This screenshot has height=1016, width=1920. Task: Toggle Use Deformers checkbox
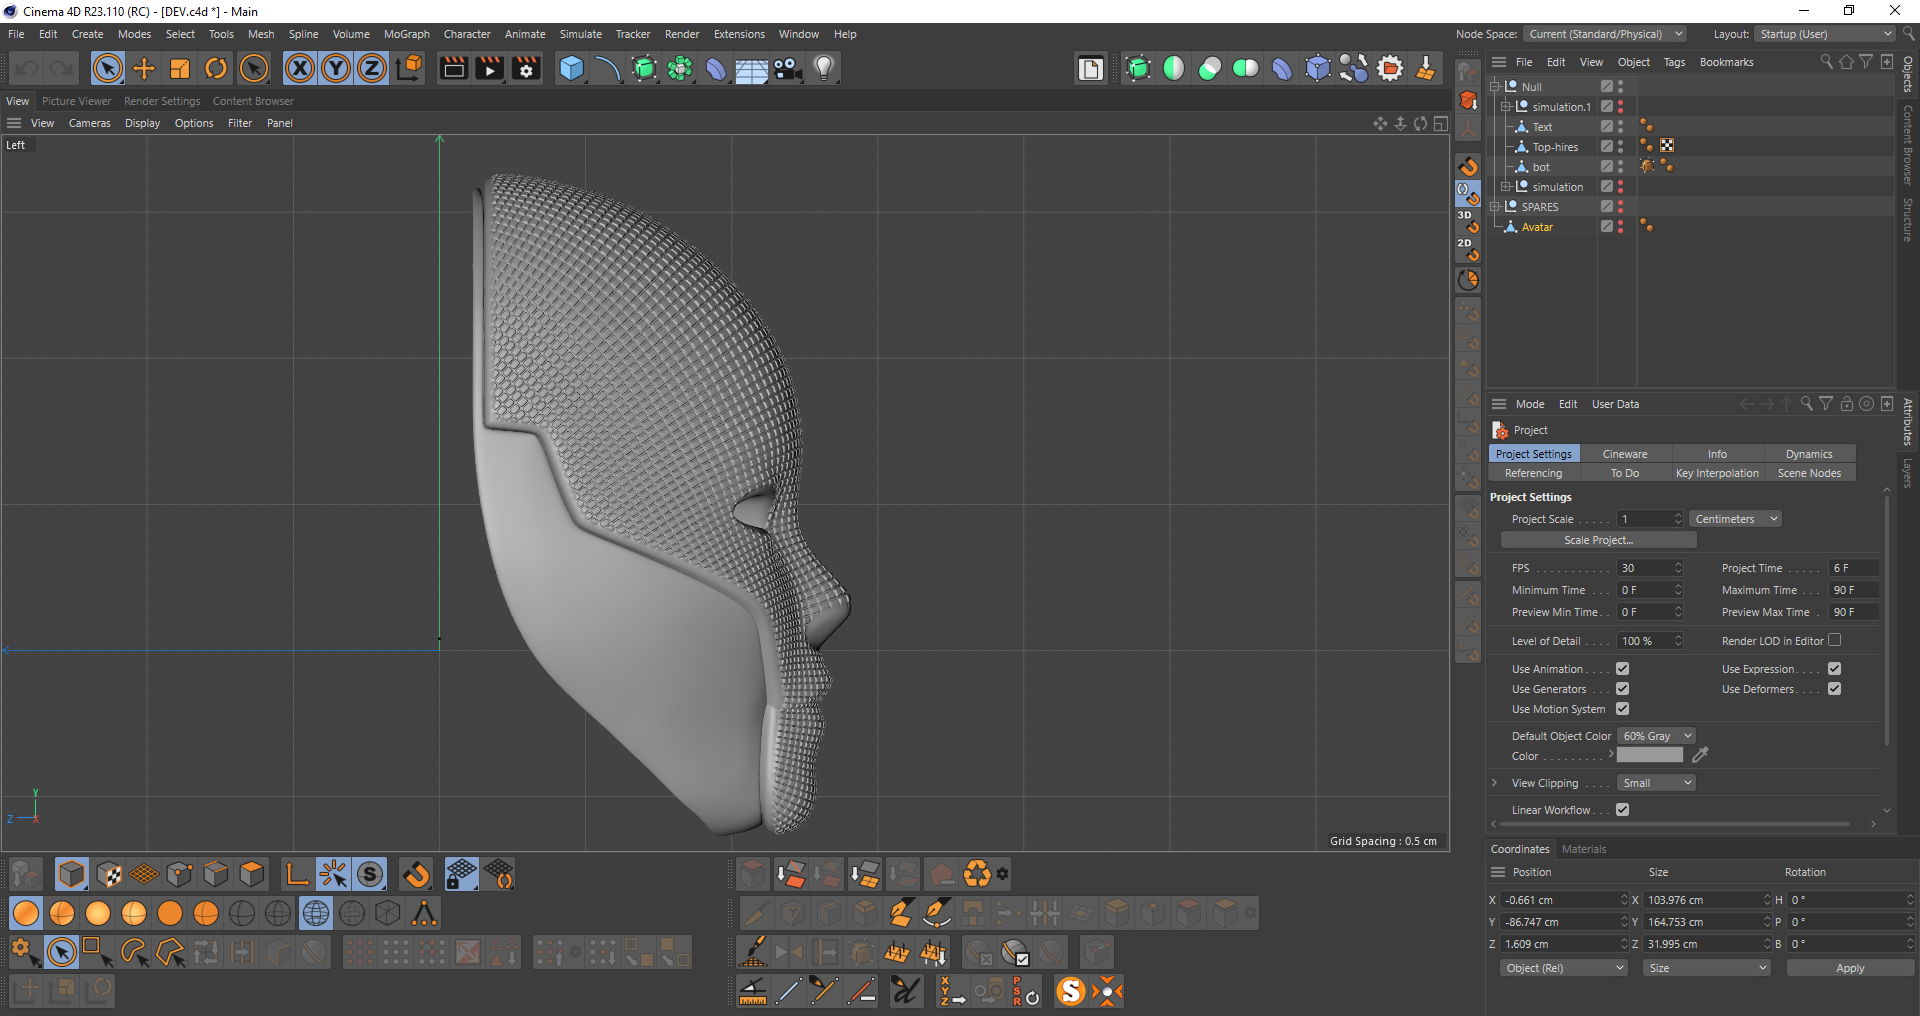[1835, 689]
